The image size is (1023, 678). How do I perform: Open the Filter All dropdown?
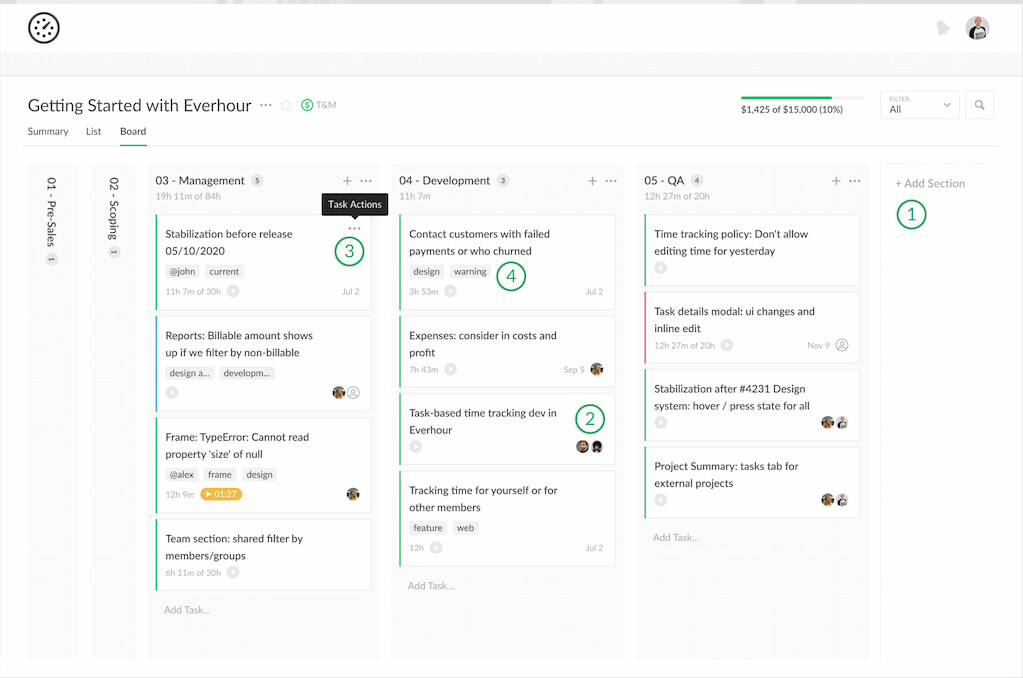click(x=917, y=104)
